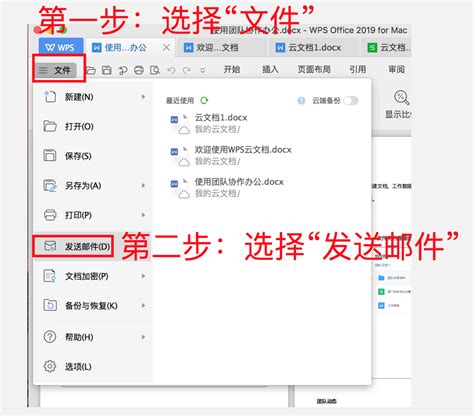This screenshot has width=474, height=416.
Task: Open the 插入 ribbon tab
Action: pyautogui.click(x=270, y=69)
